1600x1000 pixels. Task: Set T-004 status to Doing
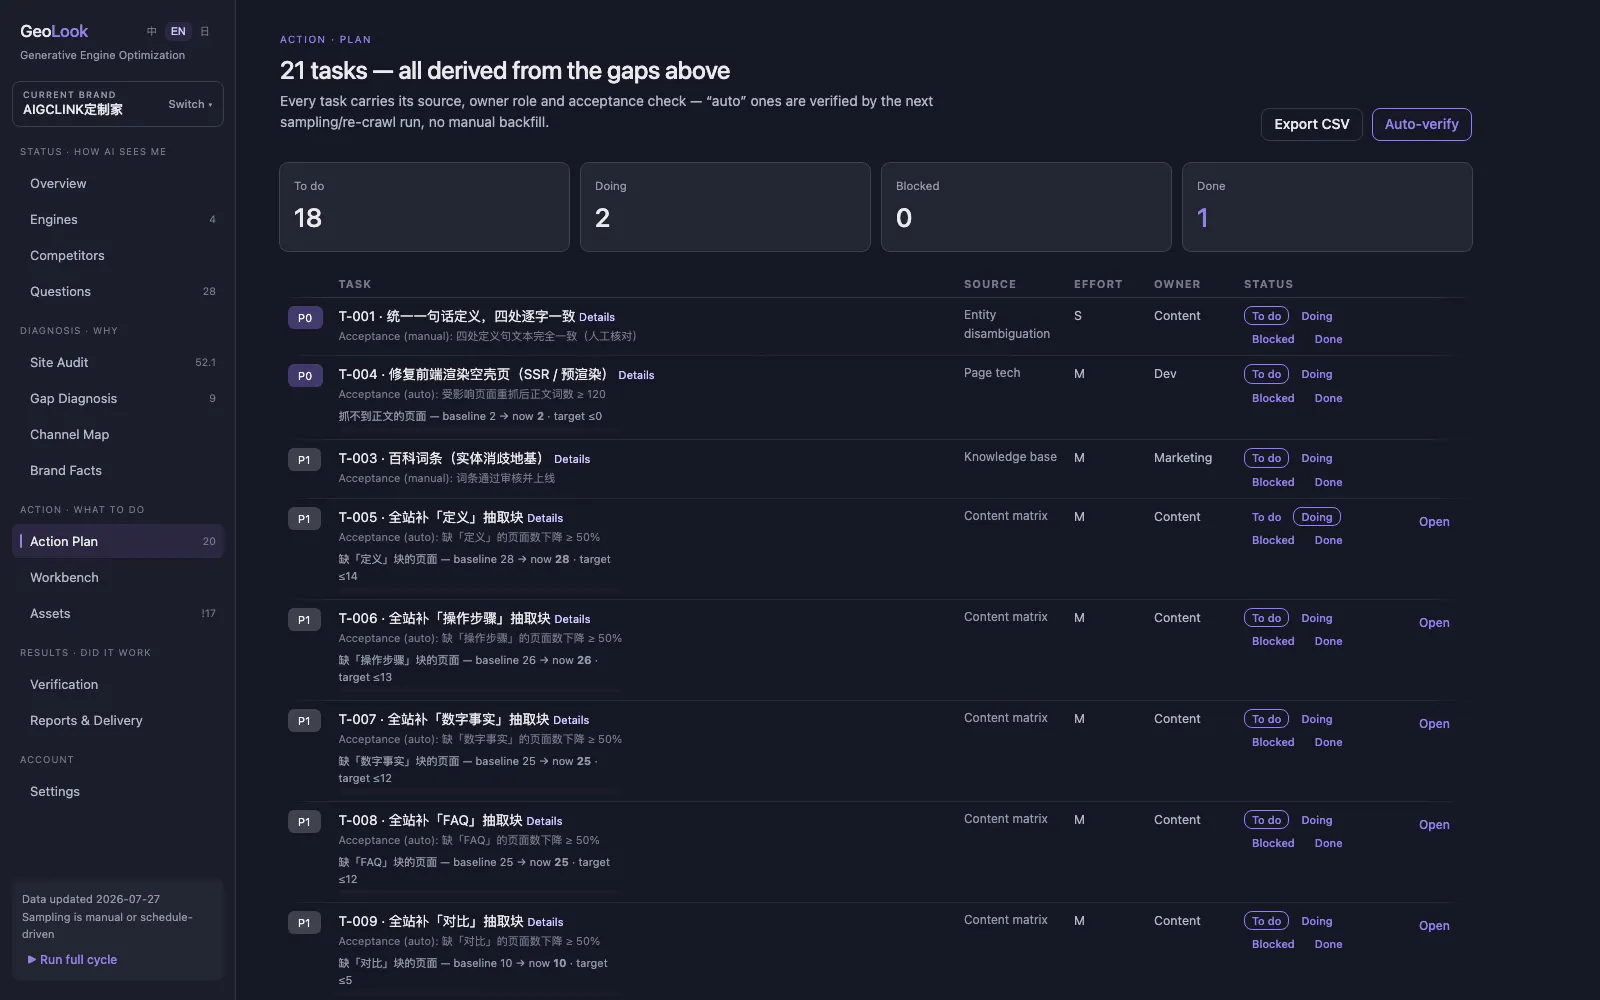(x=1316, y=374)
